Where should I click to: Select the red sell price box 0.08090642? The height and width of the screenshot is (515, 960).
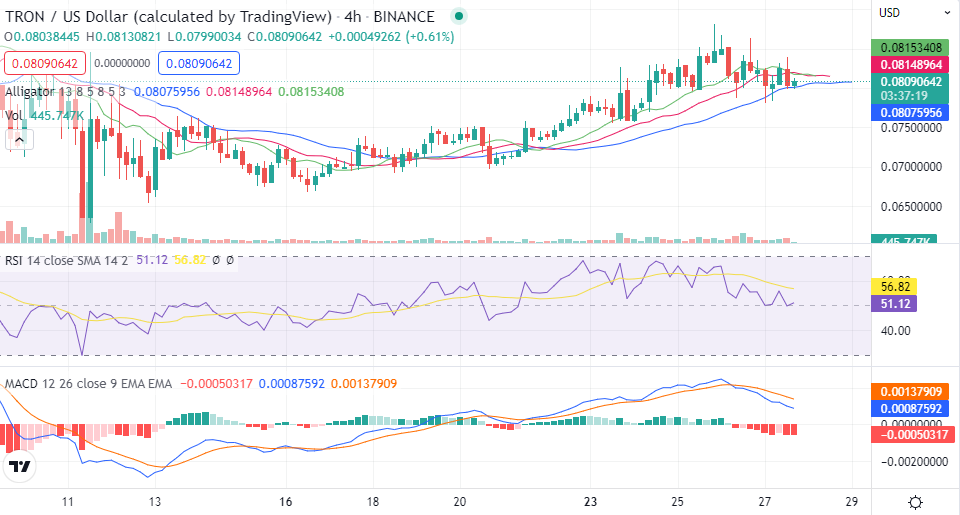[x=45, y=64]
